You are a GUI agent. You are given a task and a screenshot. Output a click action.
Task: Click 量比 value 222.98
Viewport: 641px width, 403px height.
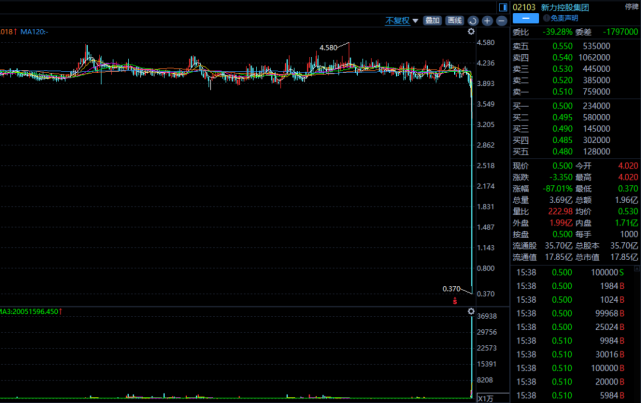click(560, 212)
